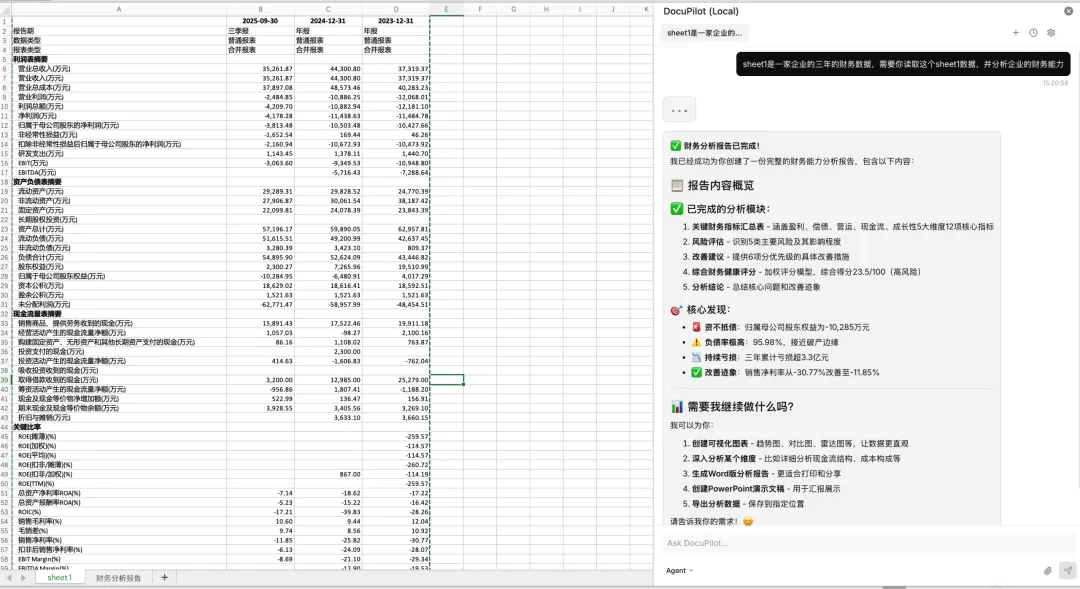
Task: Click the 销售毛利率(%) label cell
Action: [118, 521]
